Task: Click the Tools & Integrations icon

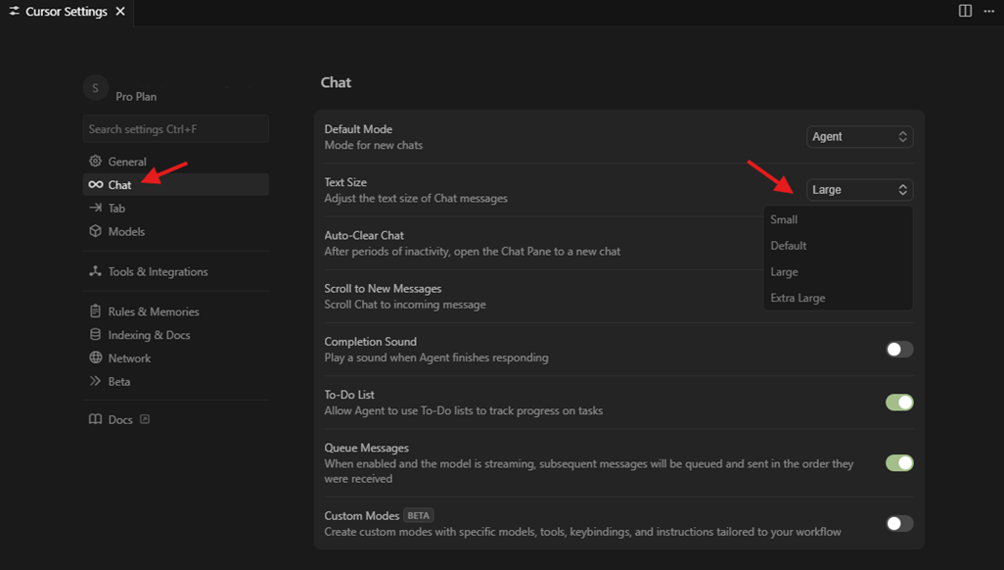Action: [x=95, y=271]
